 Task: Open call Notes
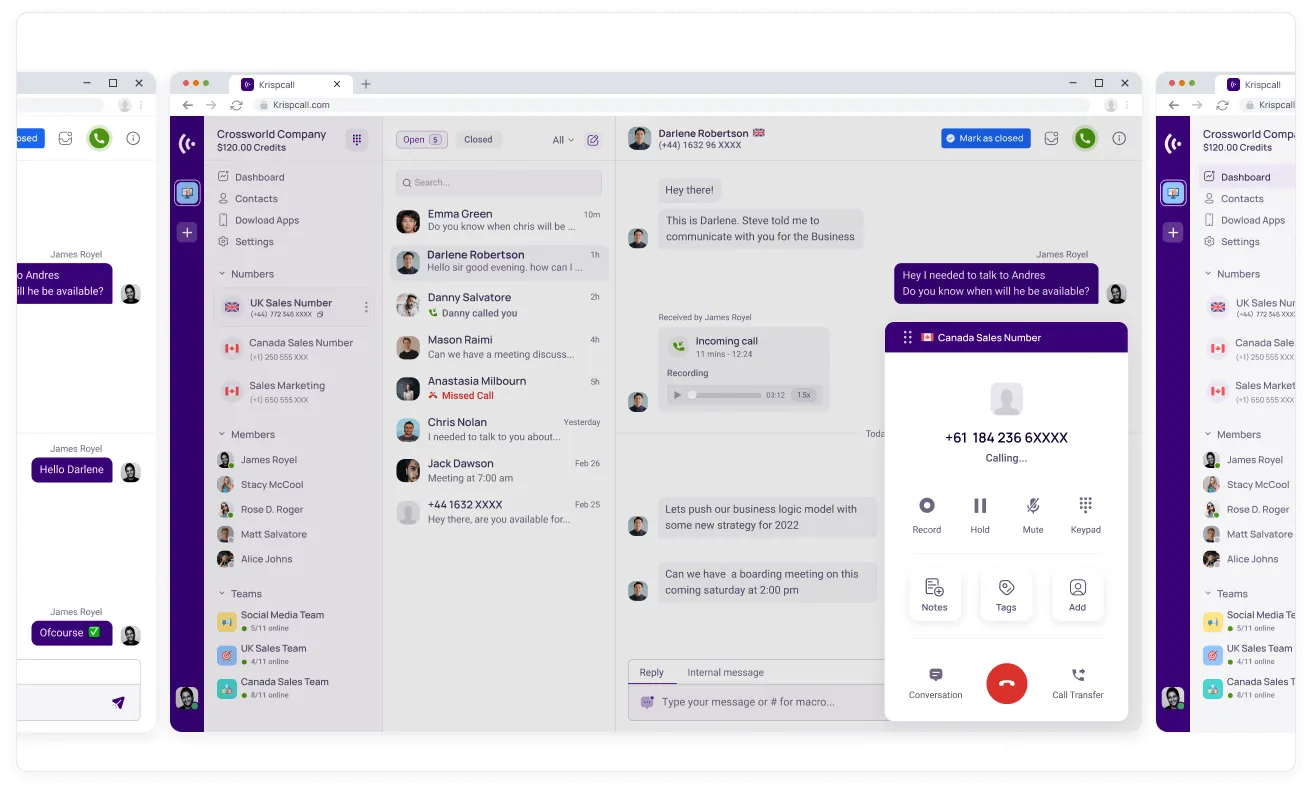935,595
